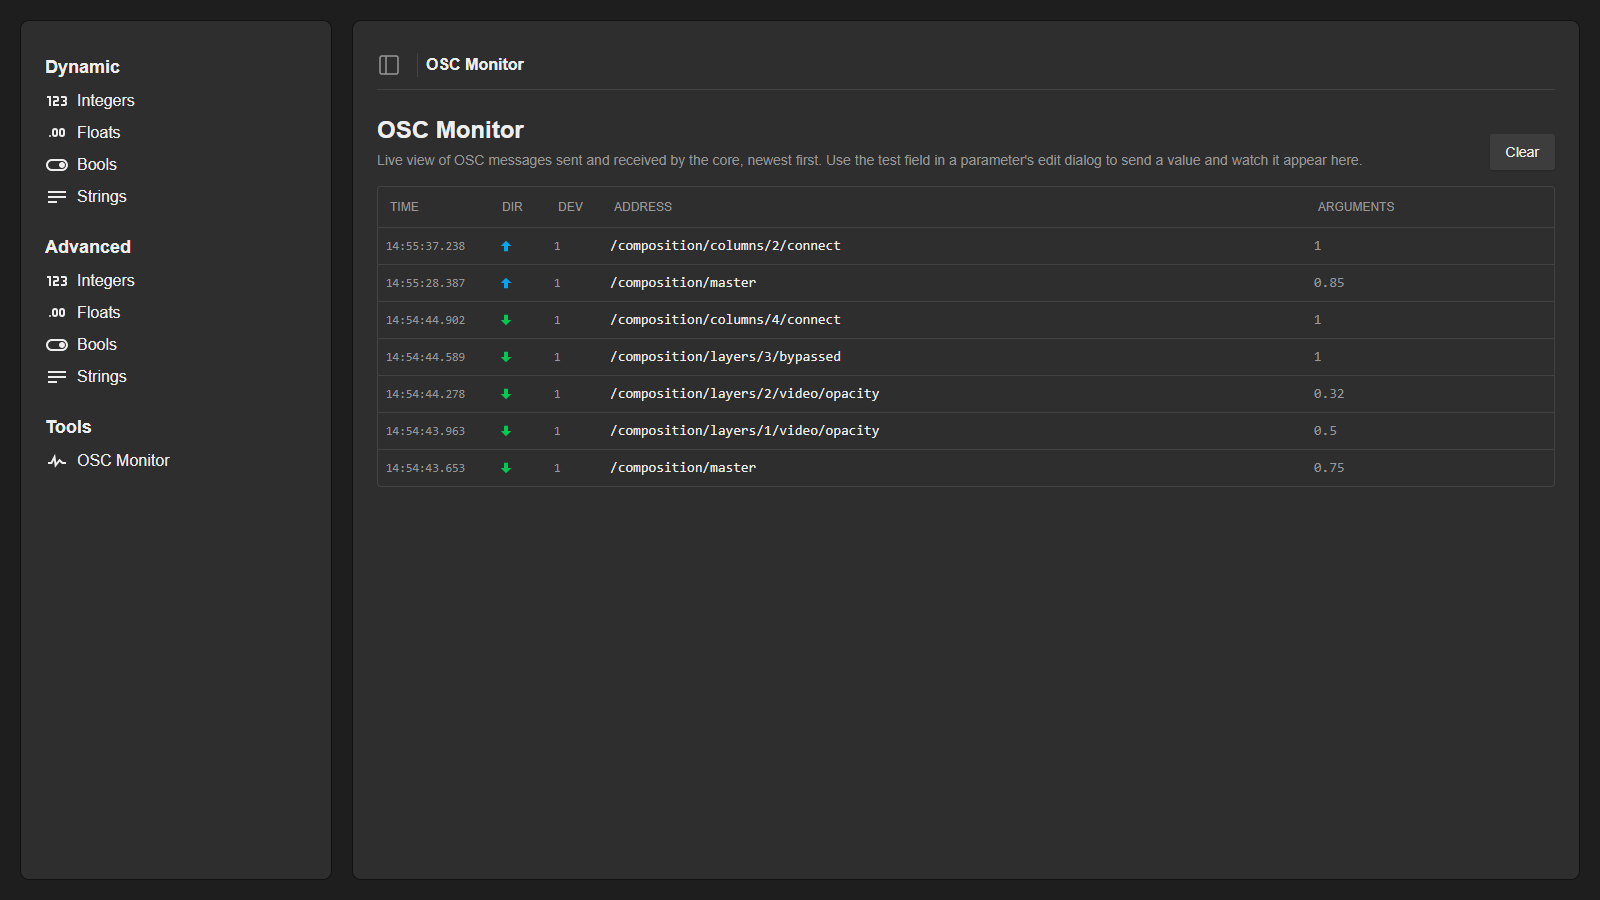The image size is (1600, 900).
Task: Open Dynamic Floats page
Action: [98, 133]
